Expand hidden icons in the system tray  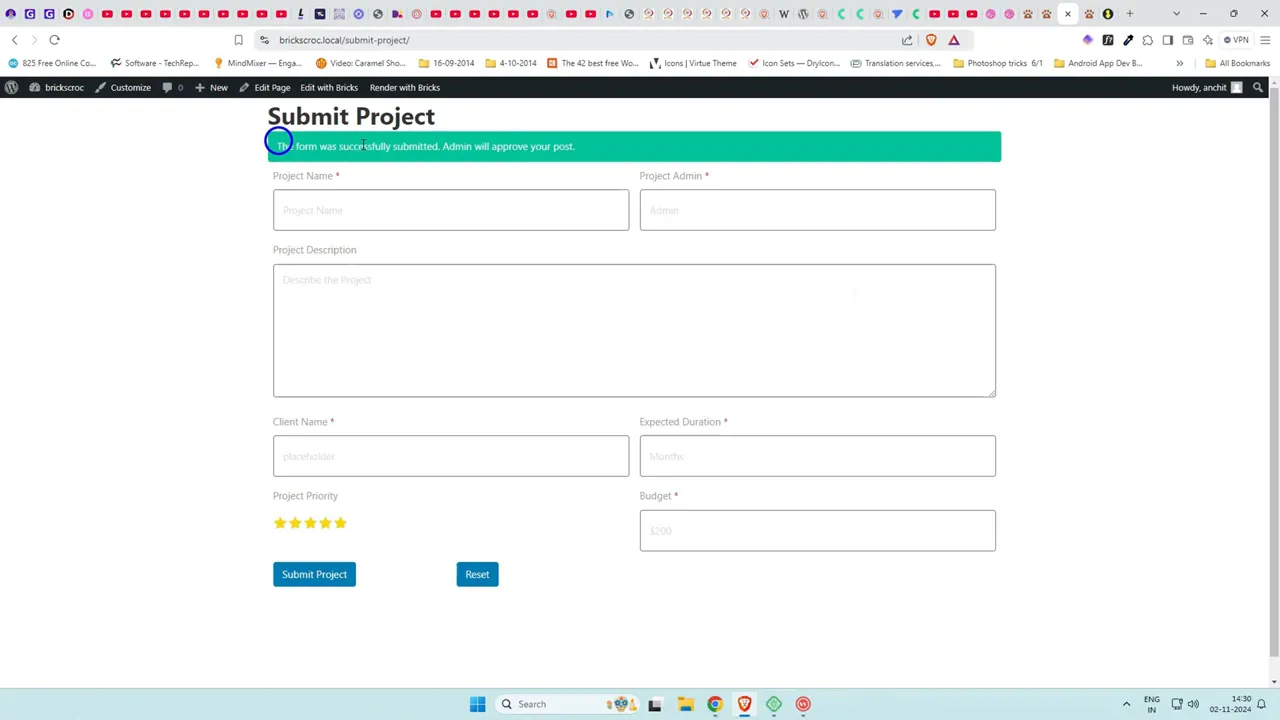[1126, 704]
